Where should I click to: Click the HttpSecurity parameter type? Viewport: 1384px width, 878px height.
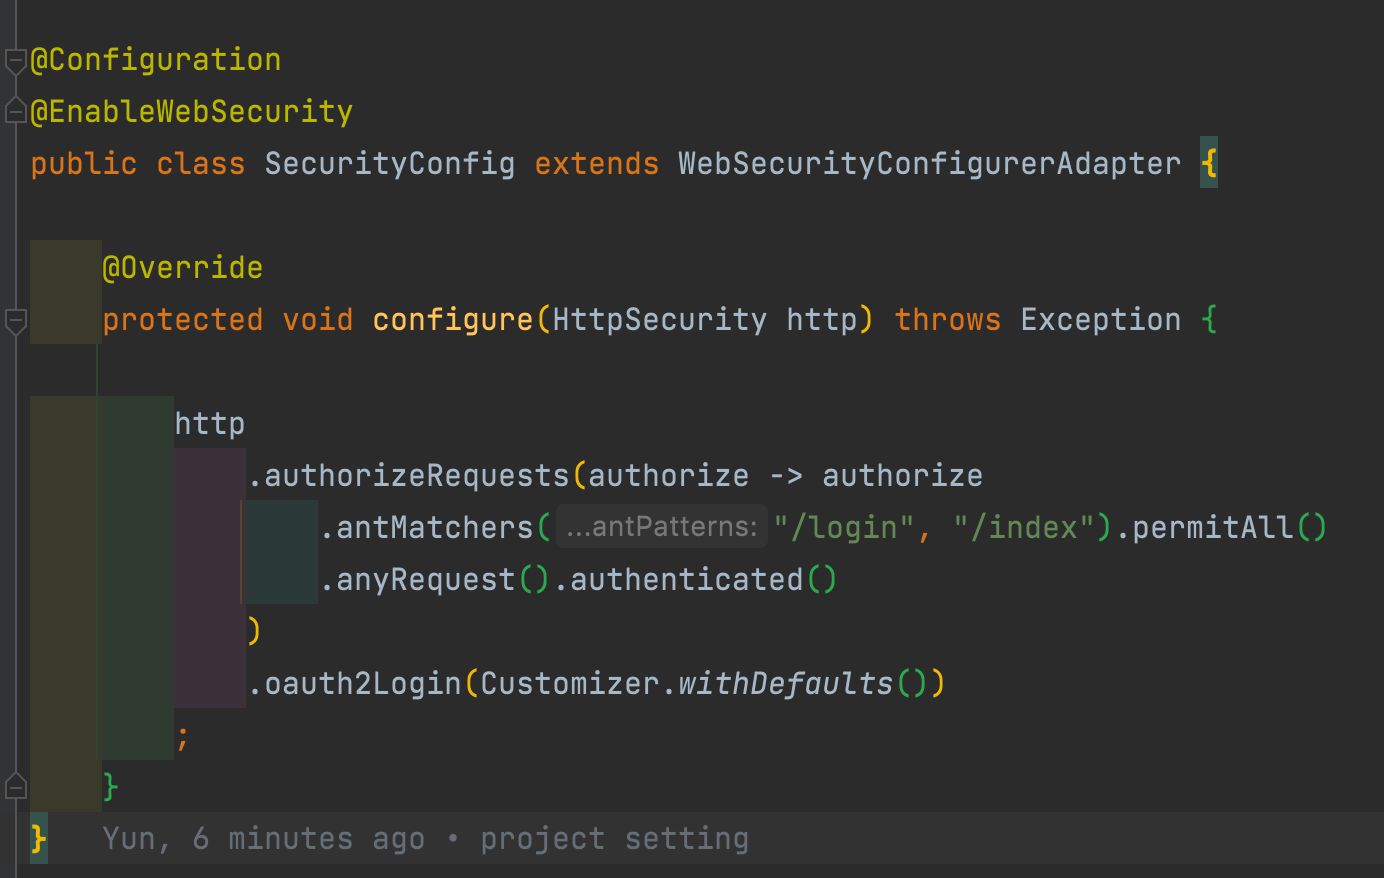click(659, 320)
